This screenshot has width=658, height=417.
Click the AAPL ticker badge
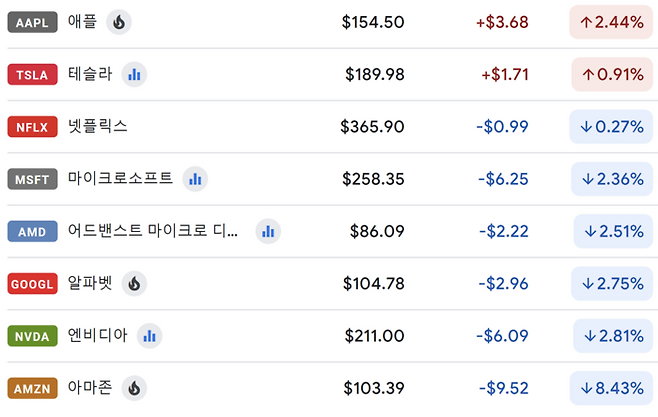pyautogui.click(x=32, y=22)
